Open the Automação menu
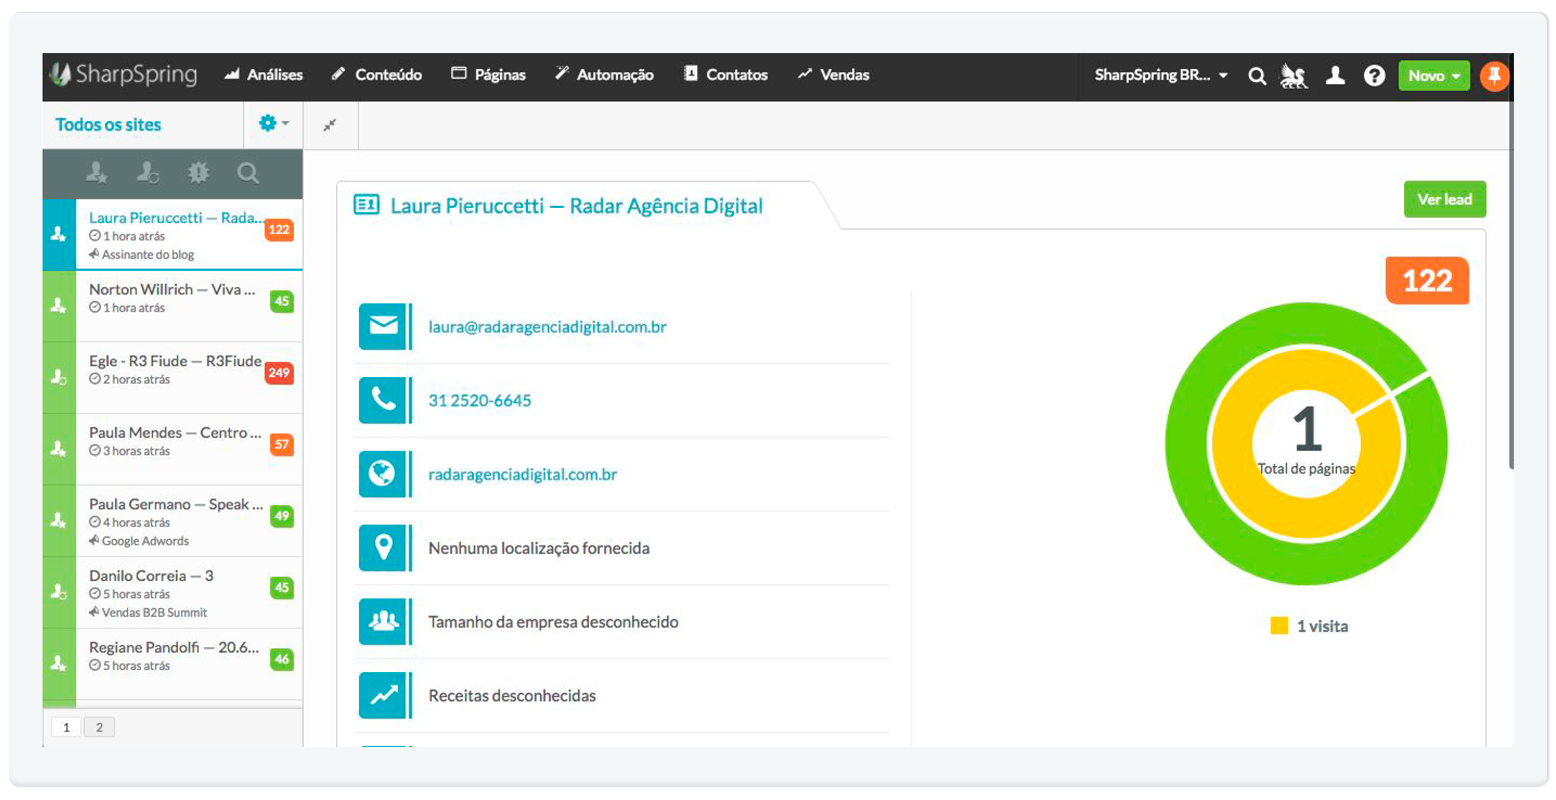Image resolution: width=1556 pixels, height=800 pixels. 604,75
